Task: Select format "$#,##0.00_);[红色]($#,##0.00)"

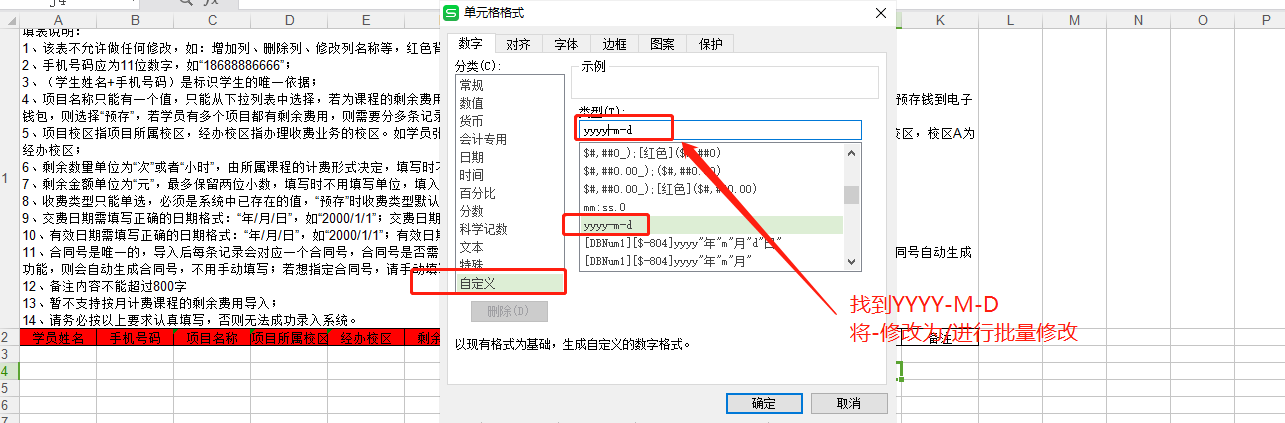Action: (711, 189)
